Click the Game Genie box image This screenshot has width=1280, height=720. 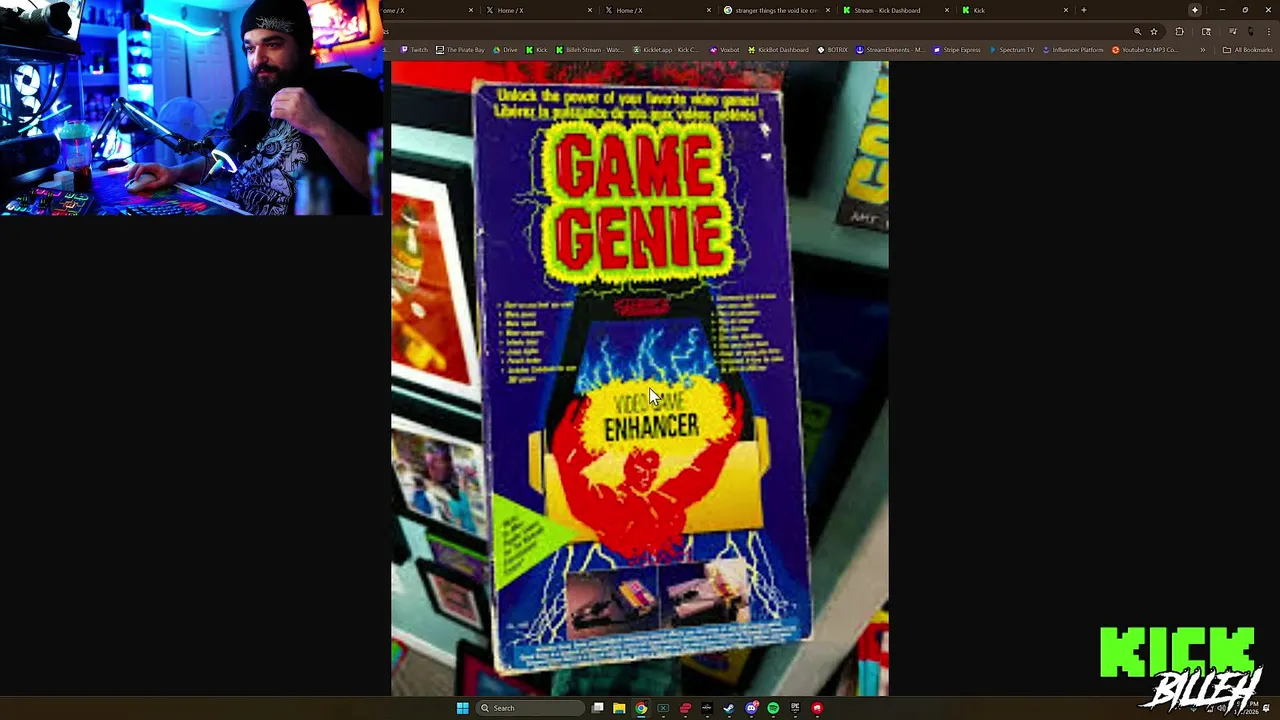click(640, 378)
